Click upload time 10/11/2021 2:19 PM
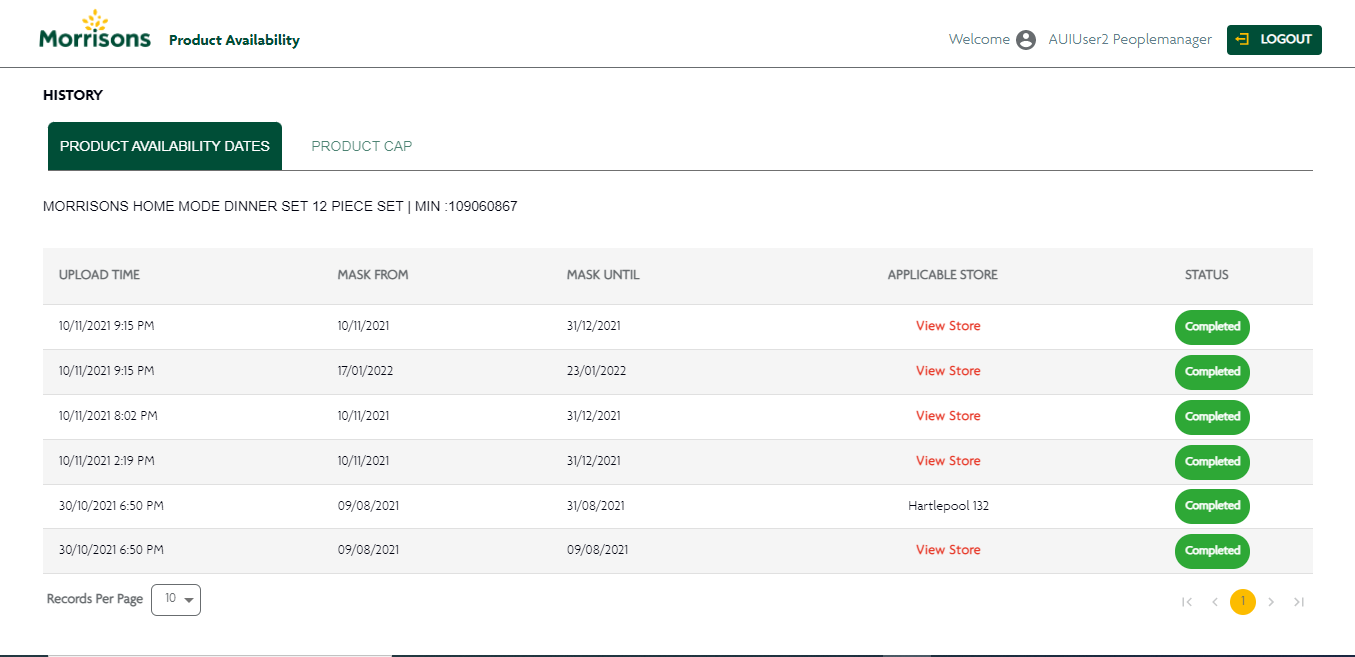 (107, 461)
